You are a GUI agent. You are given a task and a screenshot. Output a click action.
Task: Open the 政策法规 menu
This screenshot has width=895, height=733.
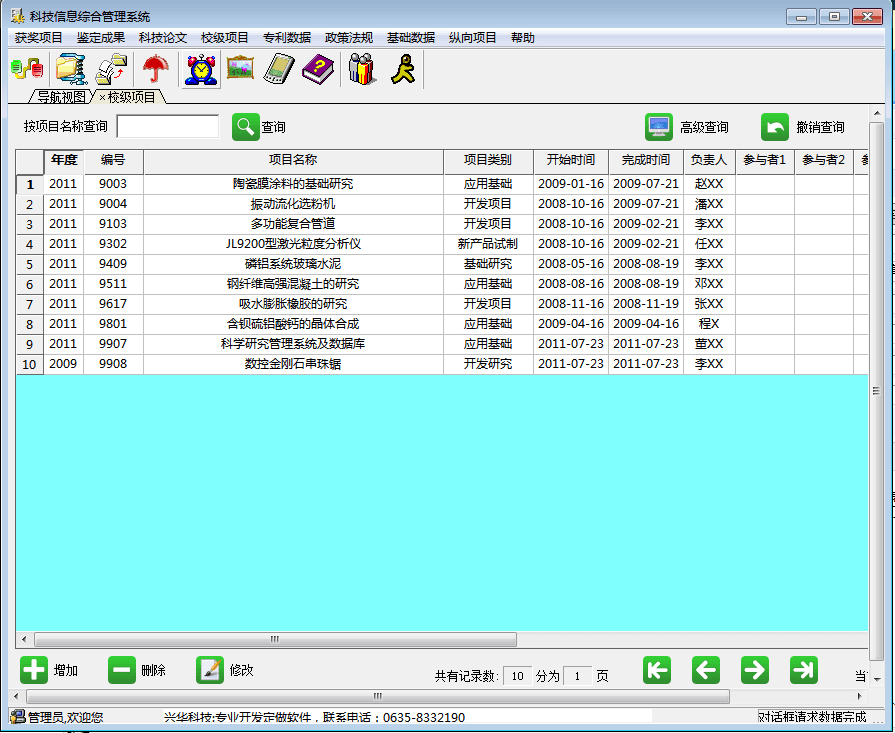pyautogui.click(x=349, y=38)
